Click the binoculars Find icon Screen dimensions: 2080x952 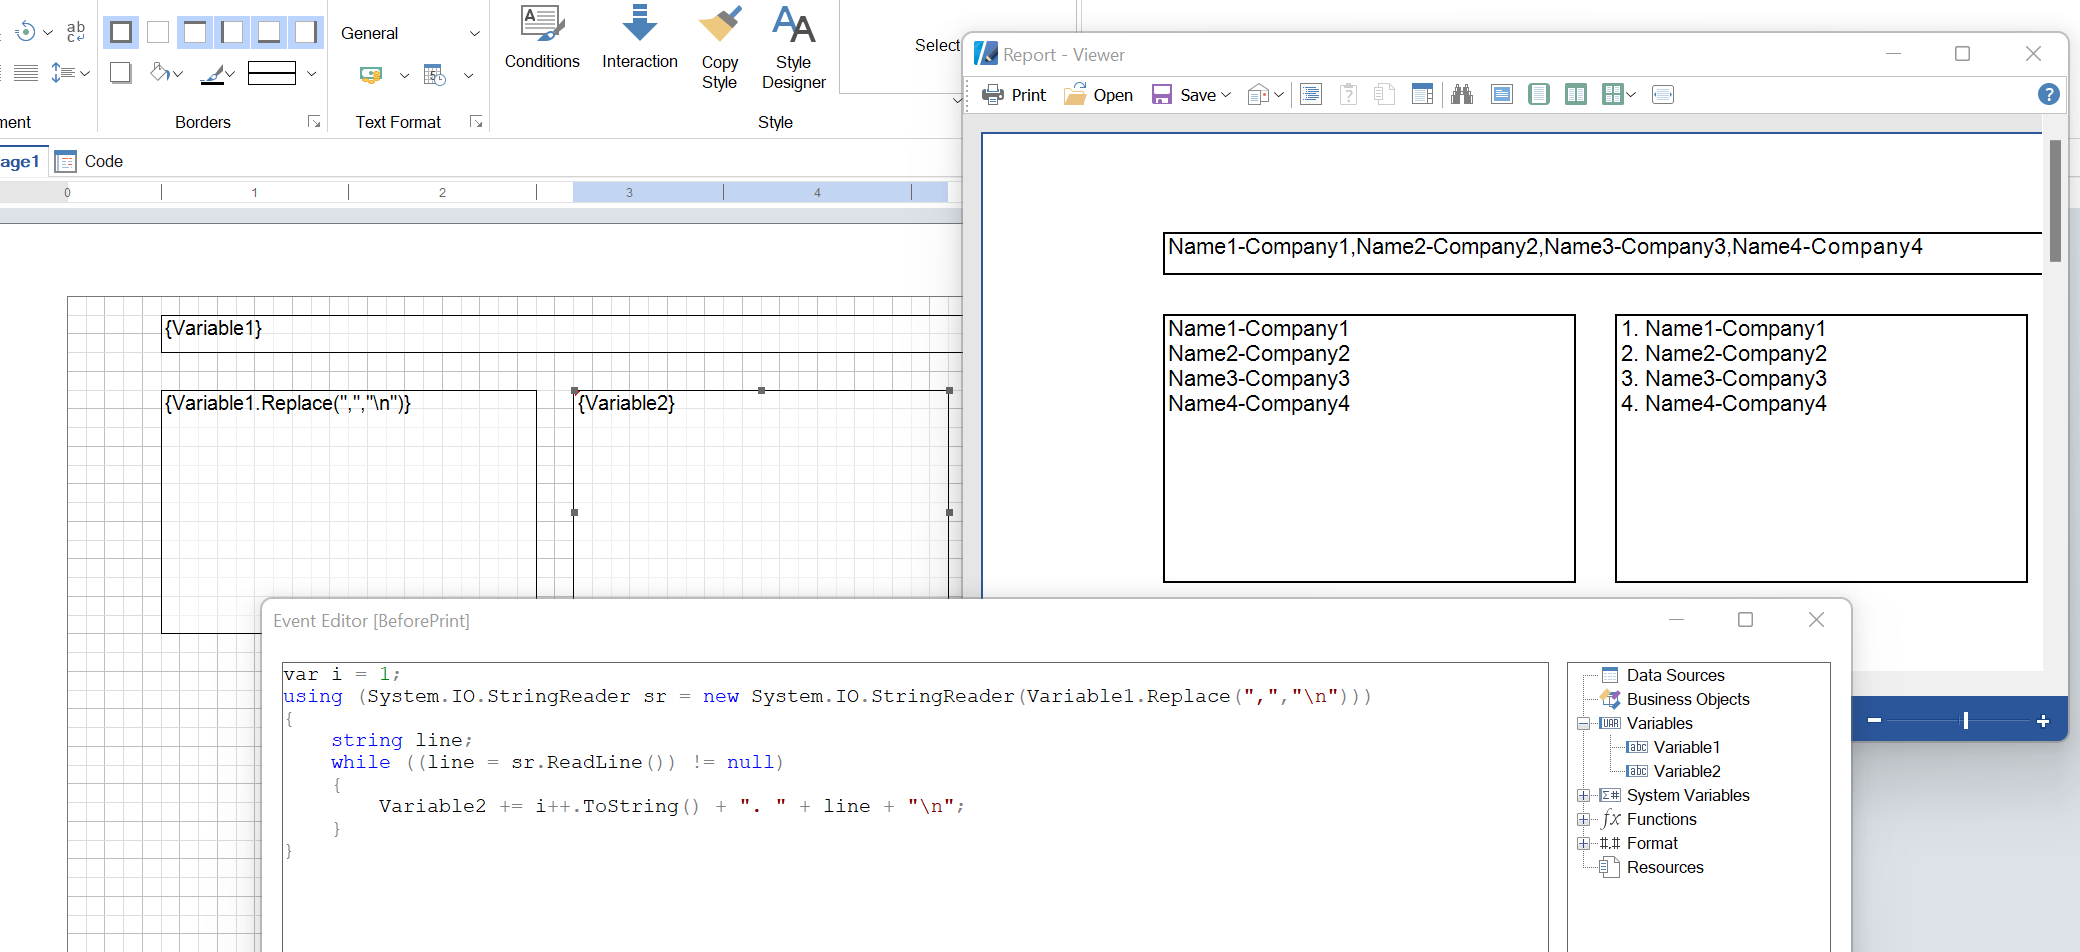point(1462,95)
